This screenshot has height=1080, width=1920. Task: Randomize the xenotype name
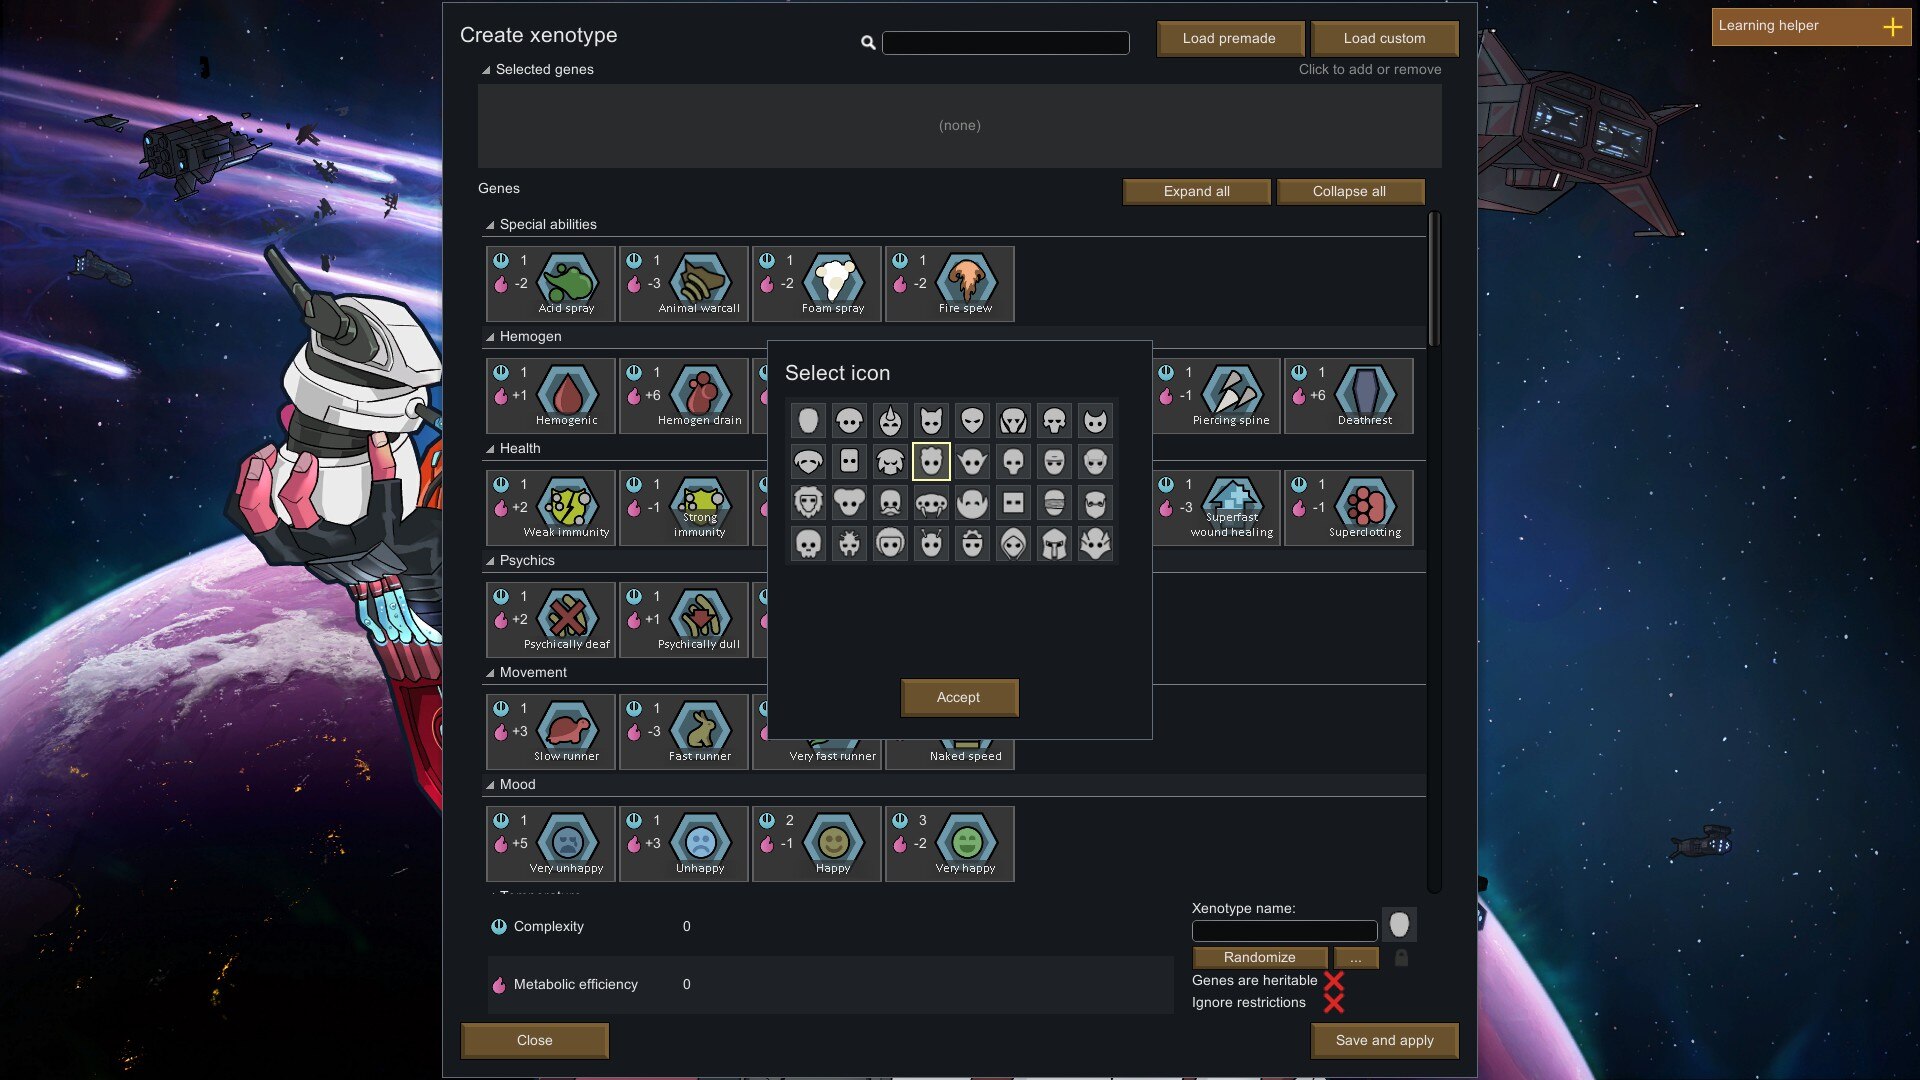[1260, 958]
